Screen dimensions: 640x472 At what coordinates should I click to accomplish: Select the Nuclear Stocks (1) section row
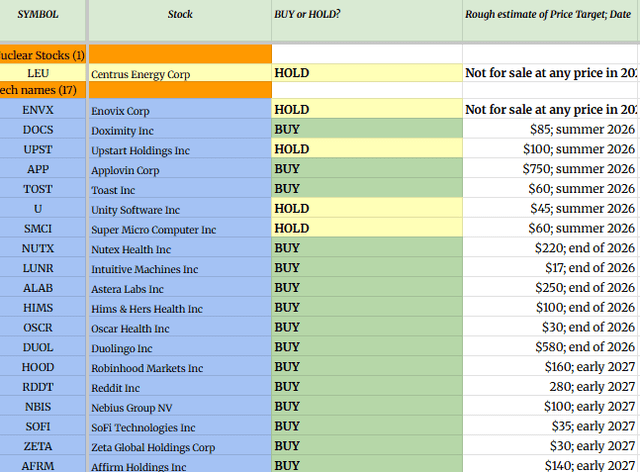pos(42,55)
